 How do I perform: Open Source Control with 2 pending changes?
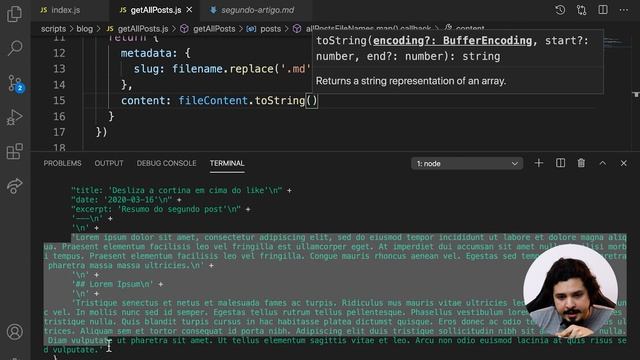16,83
